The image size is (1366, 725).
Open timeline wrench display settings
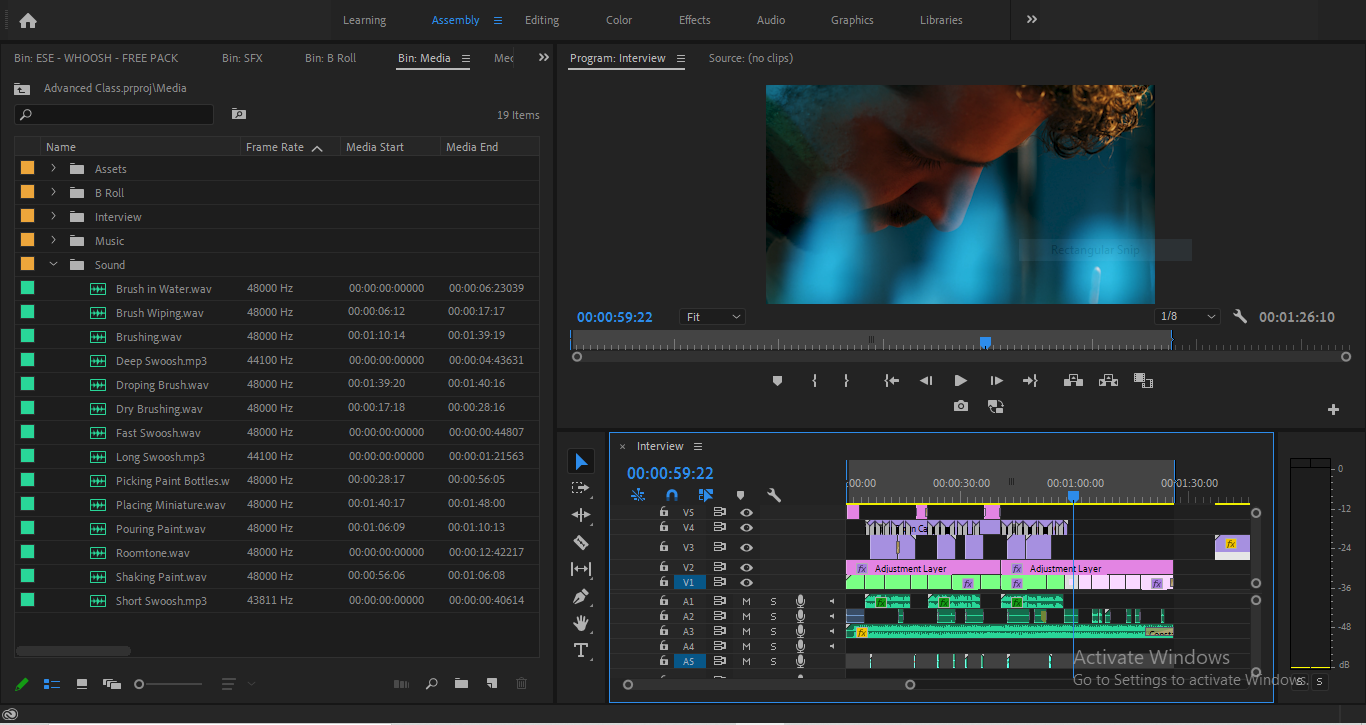(x=773, y=495)
